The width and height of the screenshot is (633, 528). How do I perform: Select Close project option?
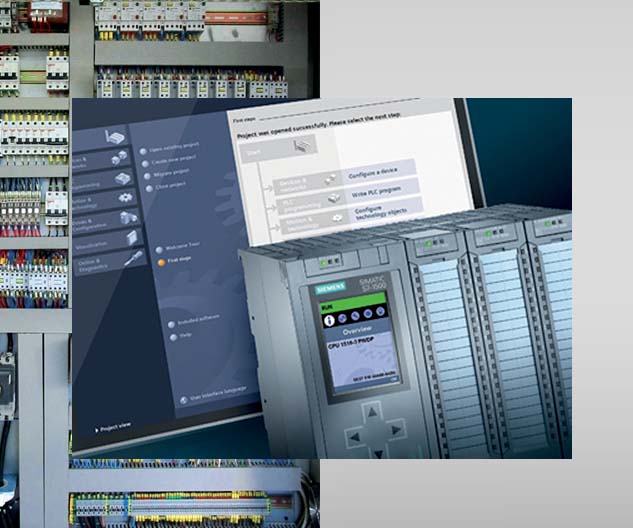click(166, 186)
